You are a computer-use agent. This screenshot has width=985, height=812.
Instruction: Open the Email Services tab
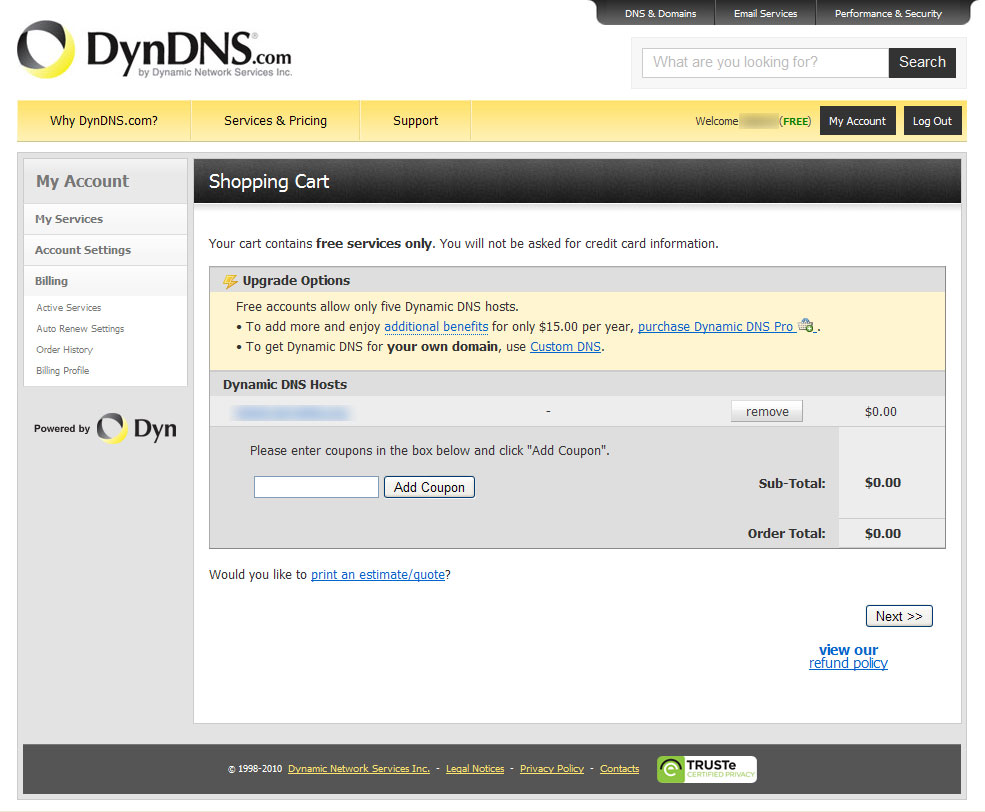(765, 13)
